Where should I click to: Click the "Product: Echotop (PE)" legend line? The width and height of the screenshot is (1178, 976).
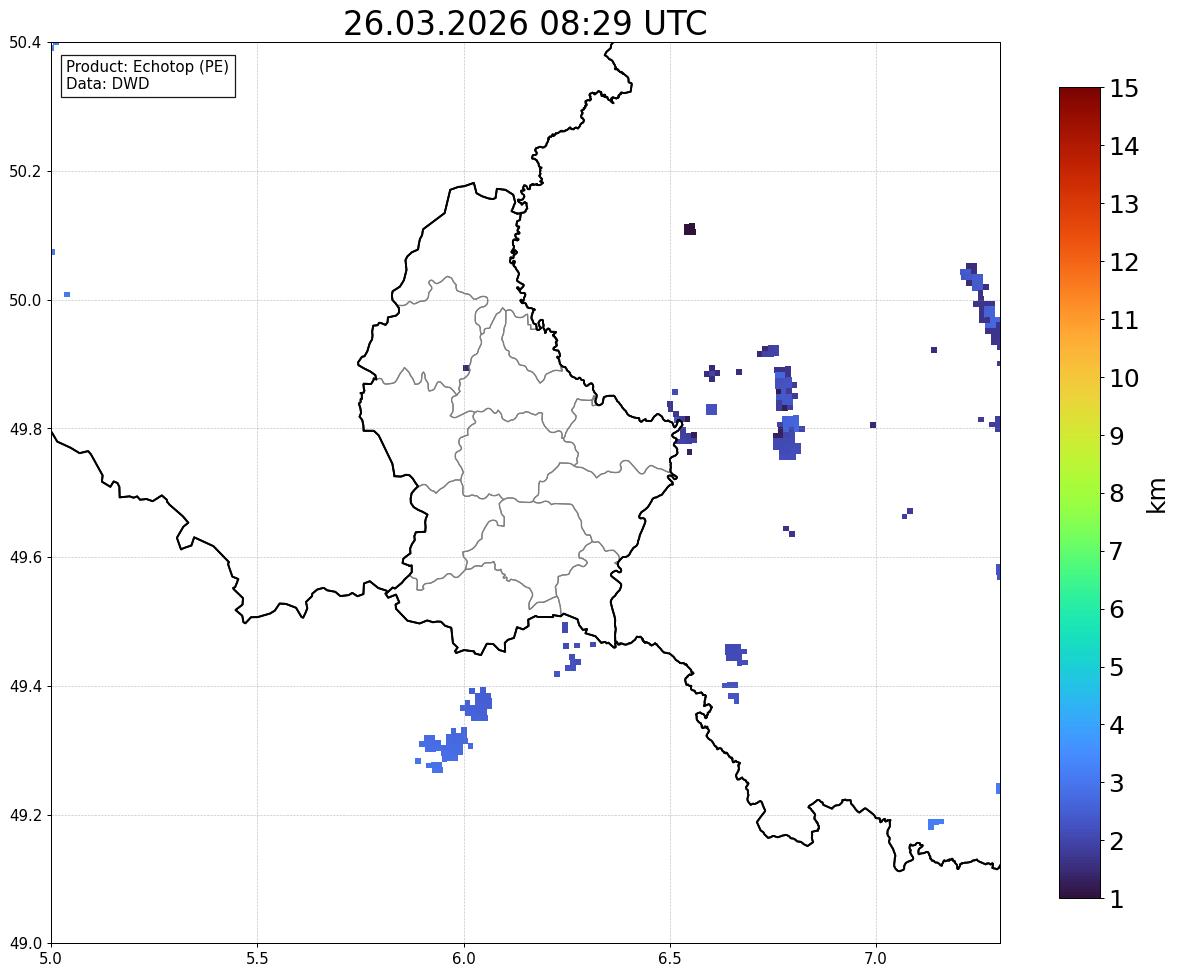click(147, 67)
